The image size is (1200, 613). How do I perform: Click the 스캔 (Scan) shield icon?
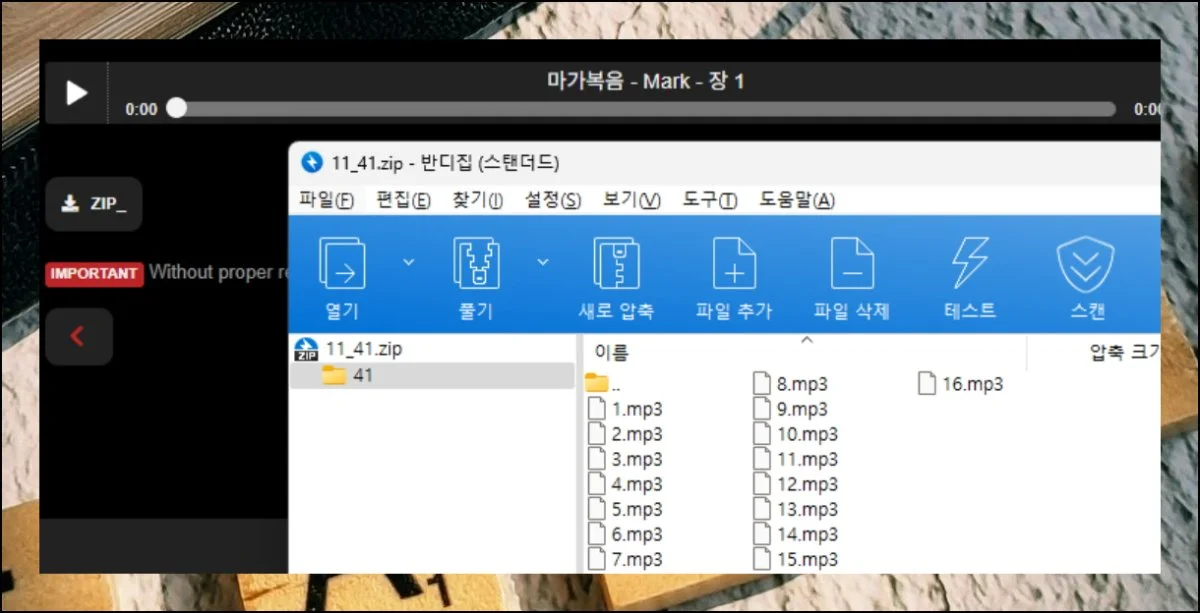(x=1086, y=265)
